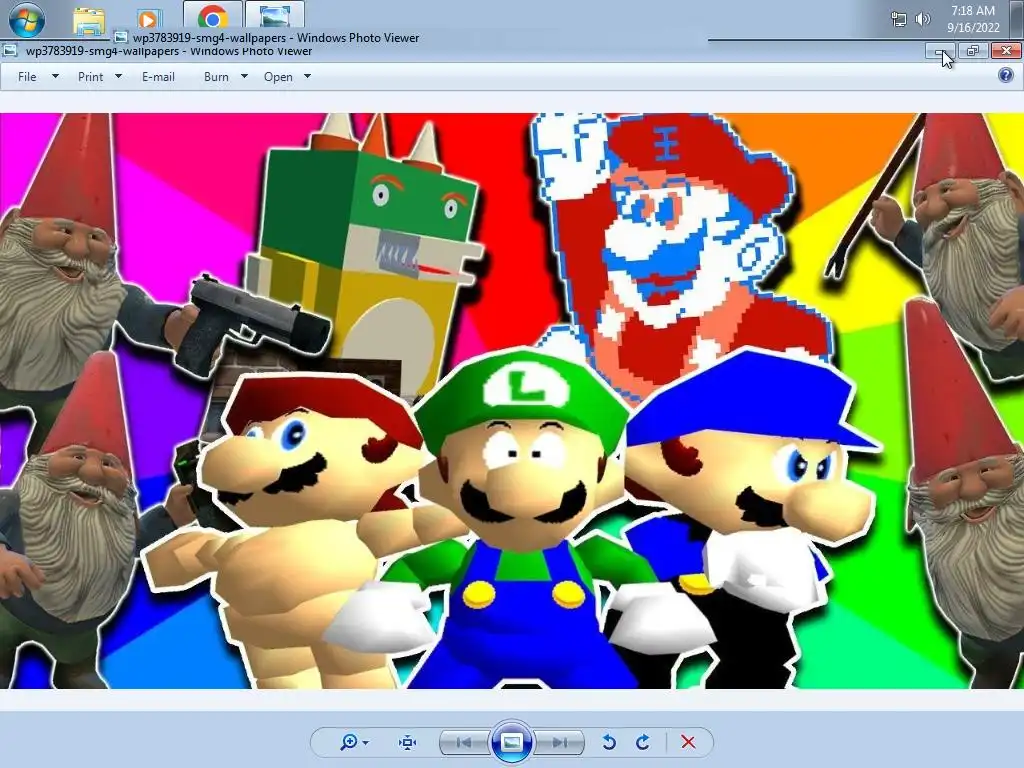1024x768 pixels.
Task: Rotate image counterclockwise
Action: pos(609,743)
